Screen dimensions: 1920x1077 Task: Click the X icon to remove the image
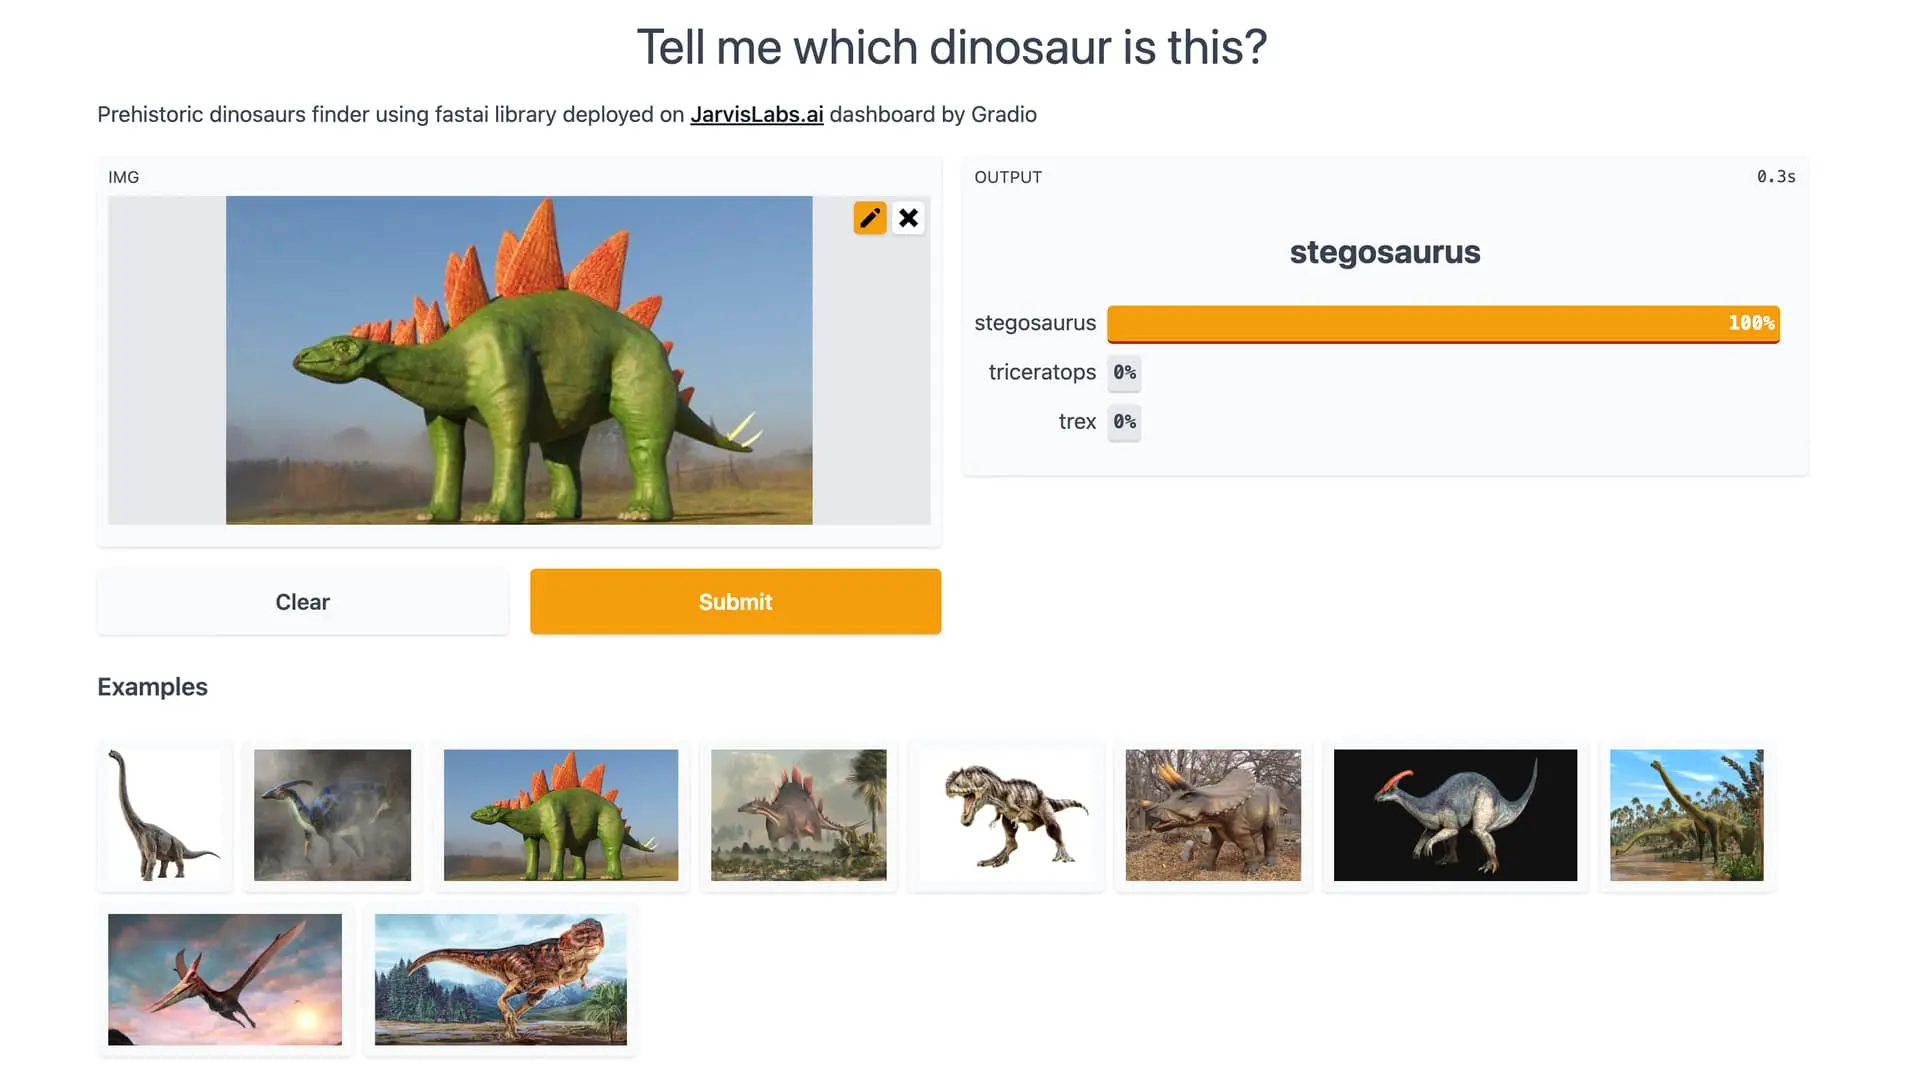[908, 217]
